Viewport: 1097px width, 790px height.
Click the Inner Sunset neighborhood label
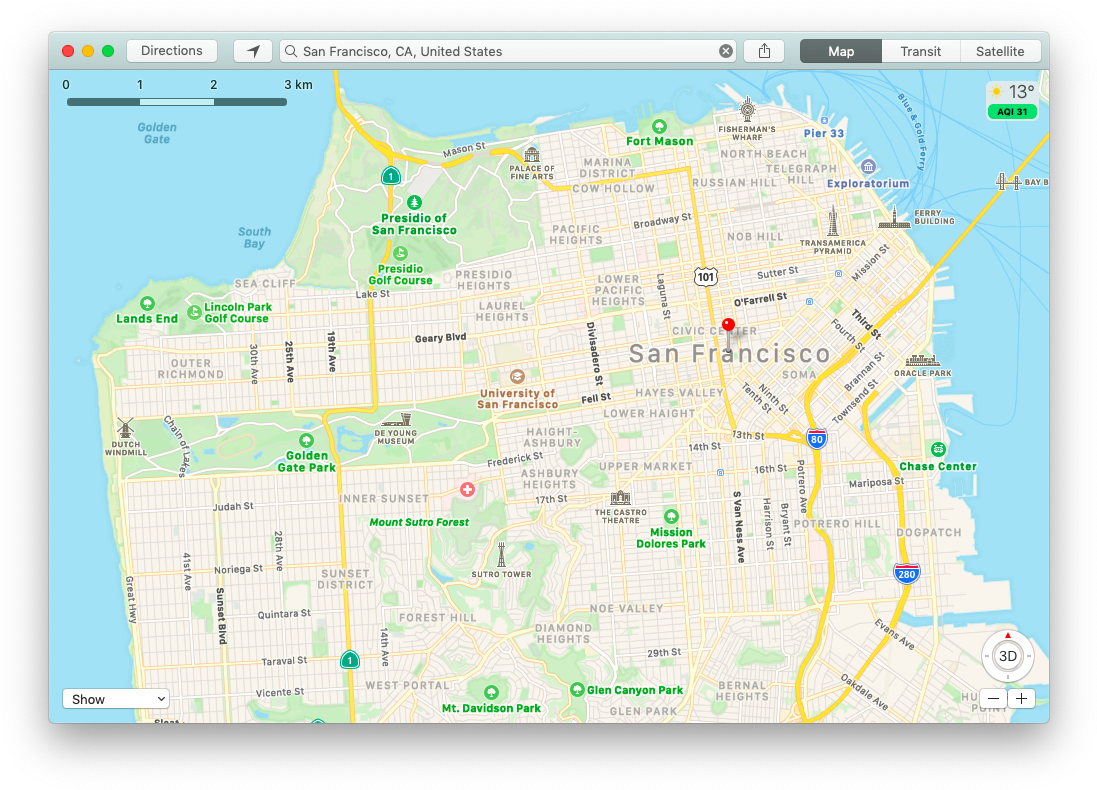point(384,499)
